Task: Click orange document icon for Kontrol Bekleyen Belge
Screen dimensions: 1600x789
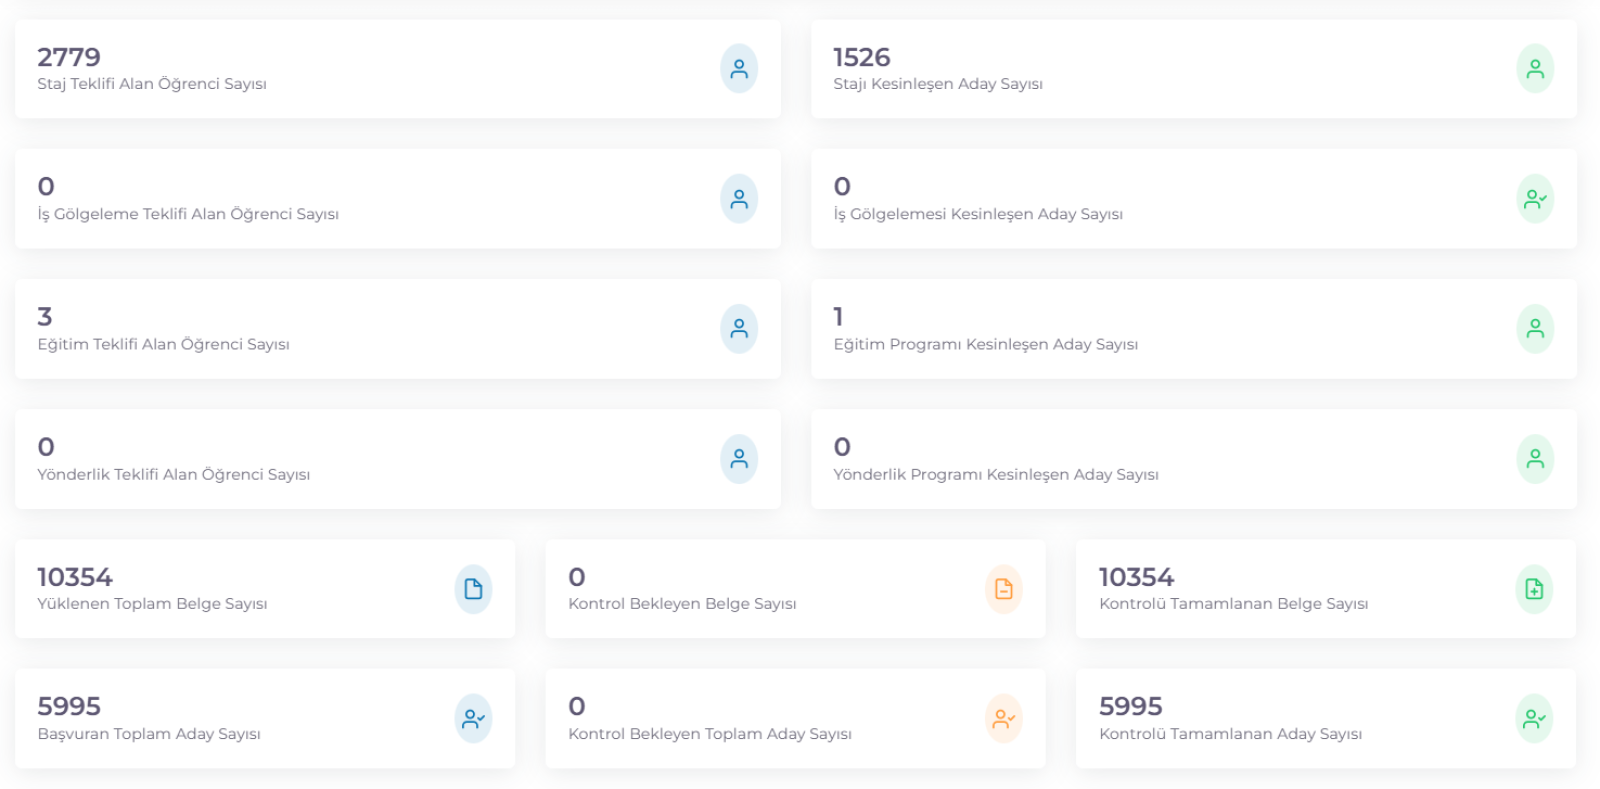Action: tap(1004, 589)
